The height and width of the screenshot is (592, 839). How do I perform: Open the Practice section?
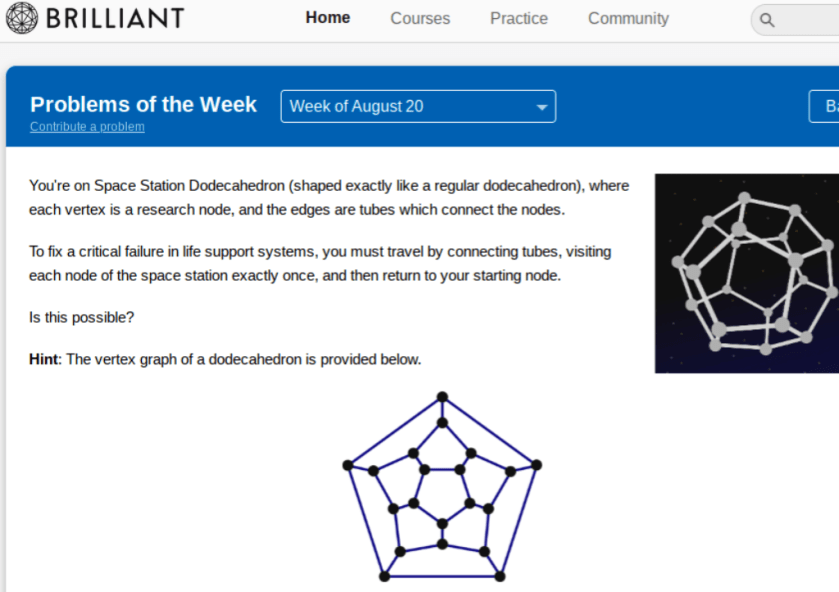(518, 18)
